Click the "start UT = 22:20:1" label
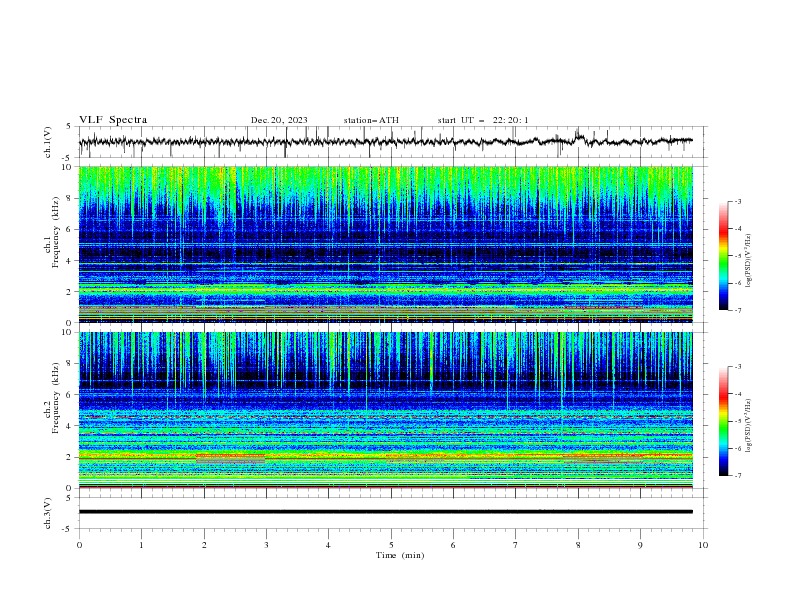Viewport: 792px width, 612px height. pyautogui.click(x=483, y=120)
